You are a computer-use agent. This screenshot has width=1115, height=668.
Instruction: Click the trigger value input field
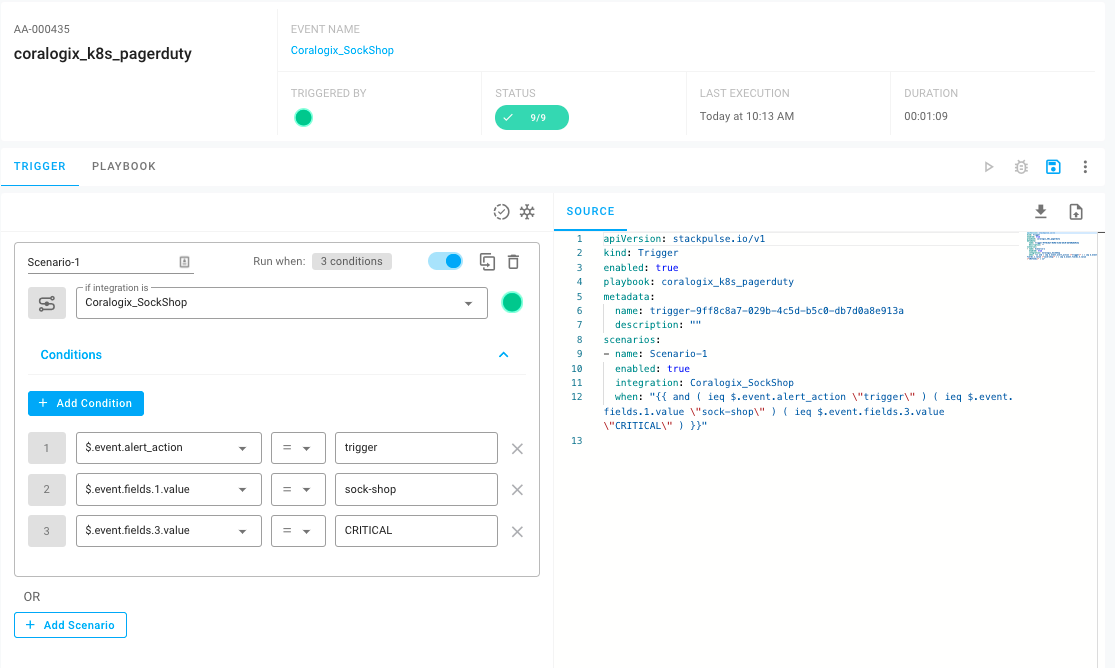pos(416,448)
